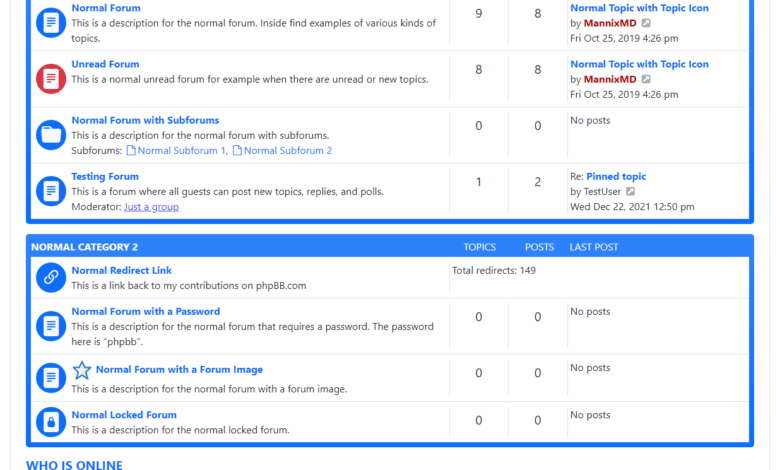View MannixMD profile in Normal Forum row

tap(609, 23)
